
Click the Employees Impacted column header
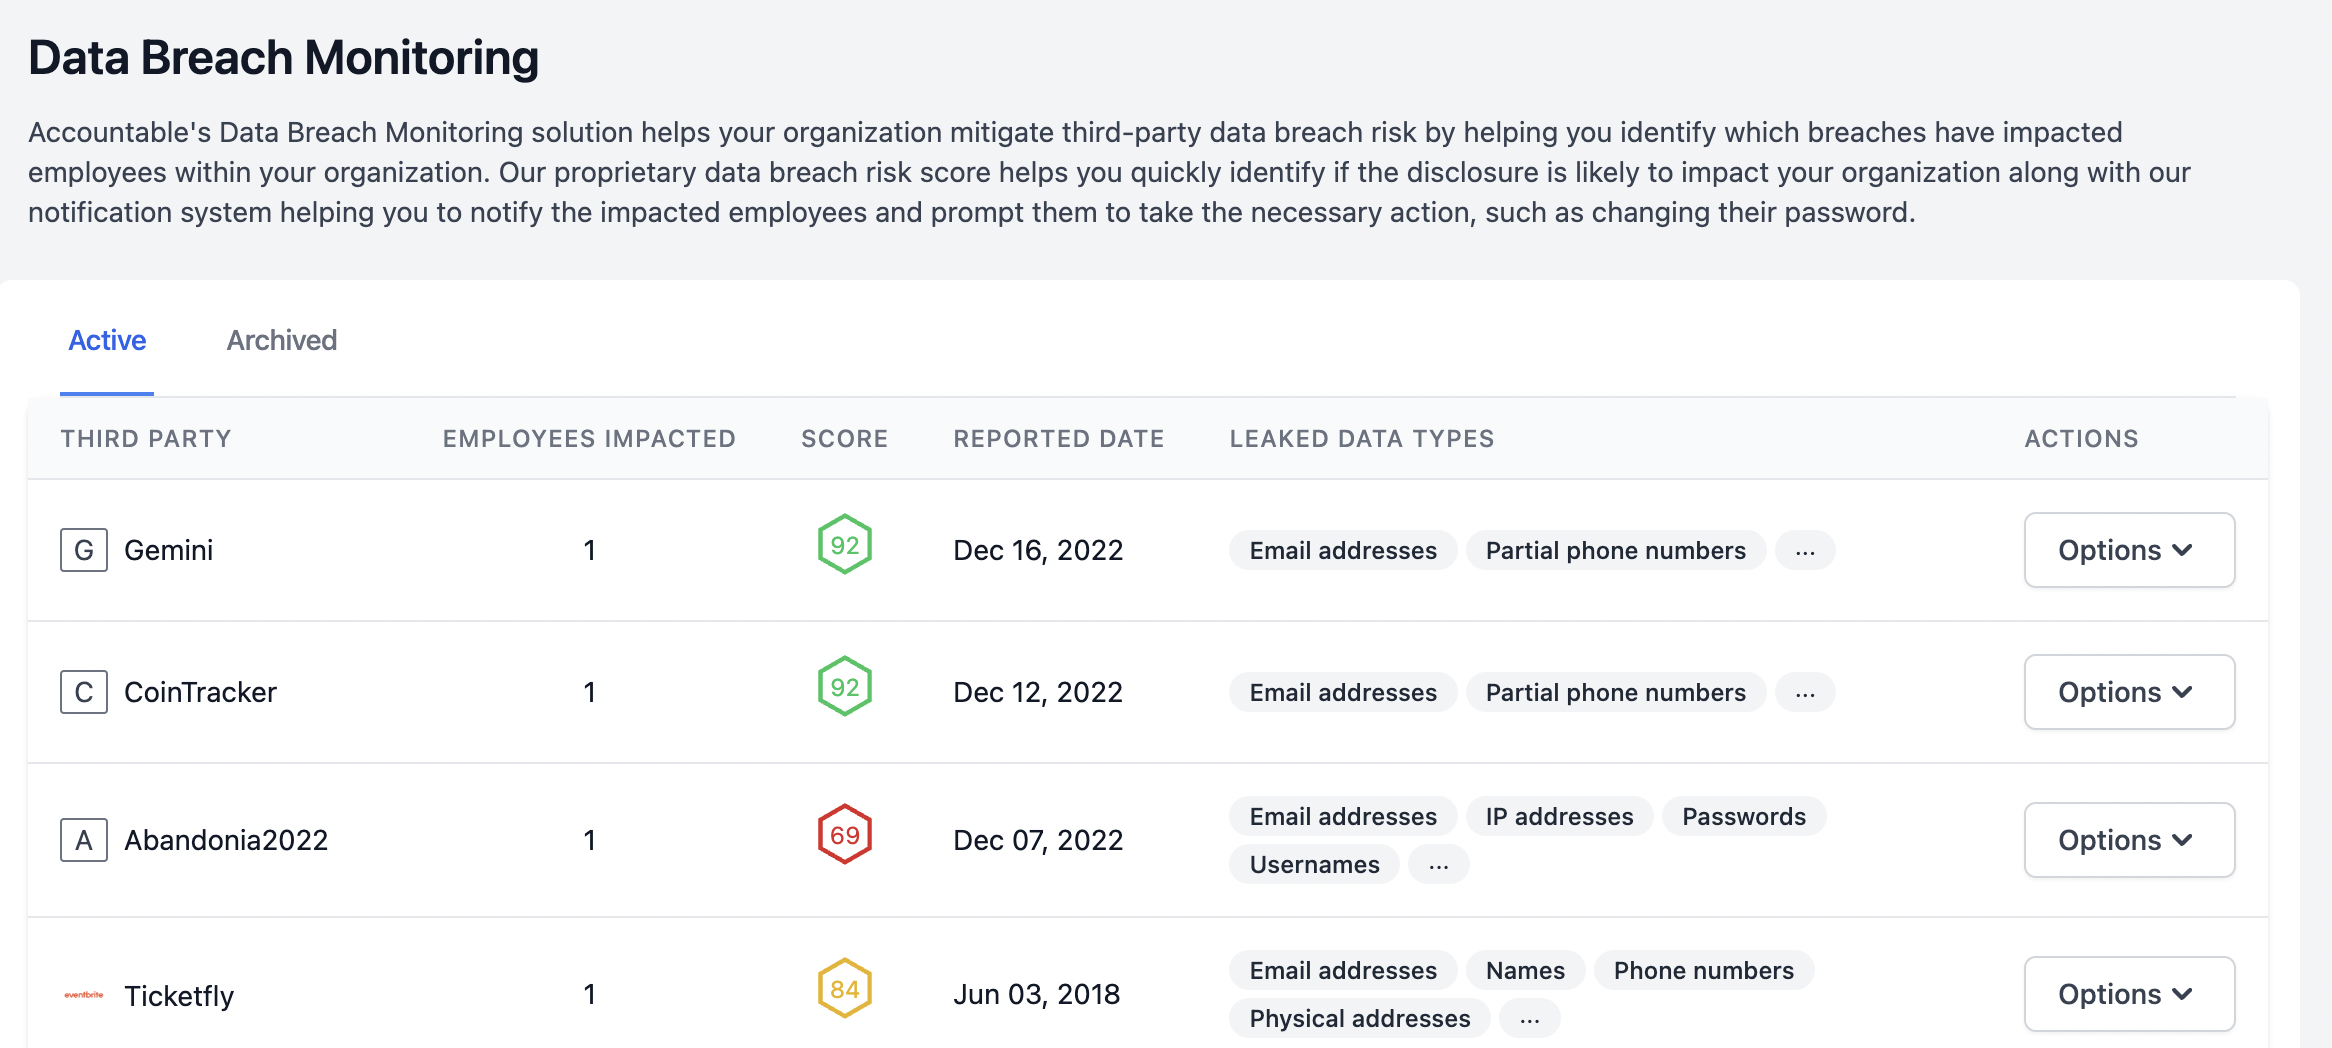pos(590,439)
